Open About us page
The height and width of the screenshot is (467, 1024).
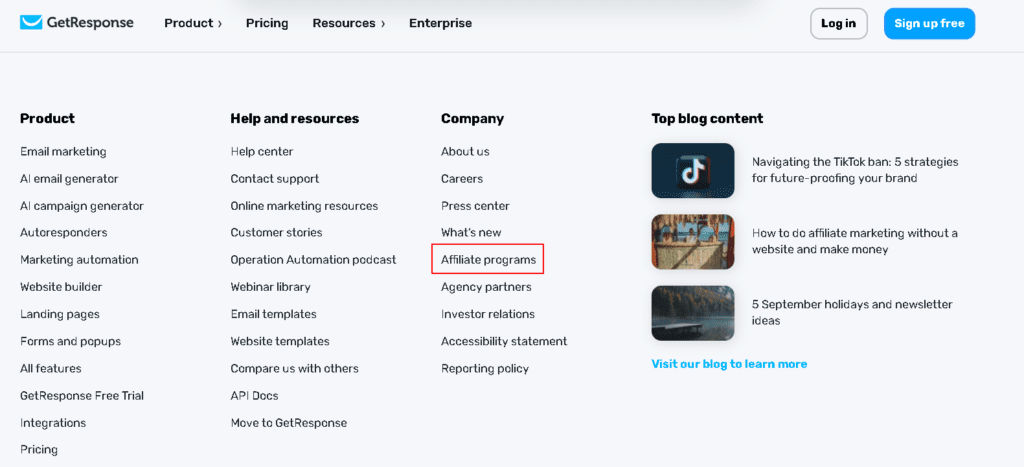pyautogui.click(x=465, y=152)
